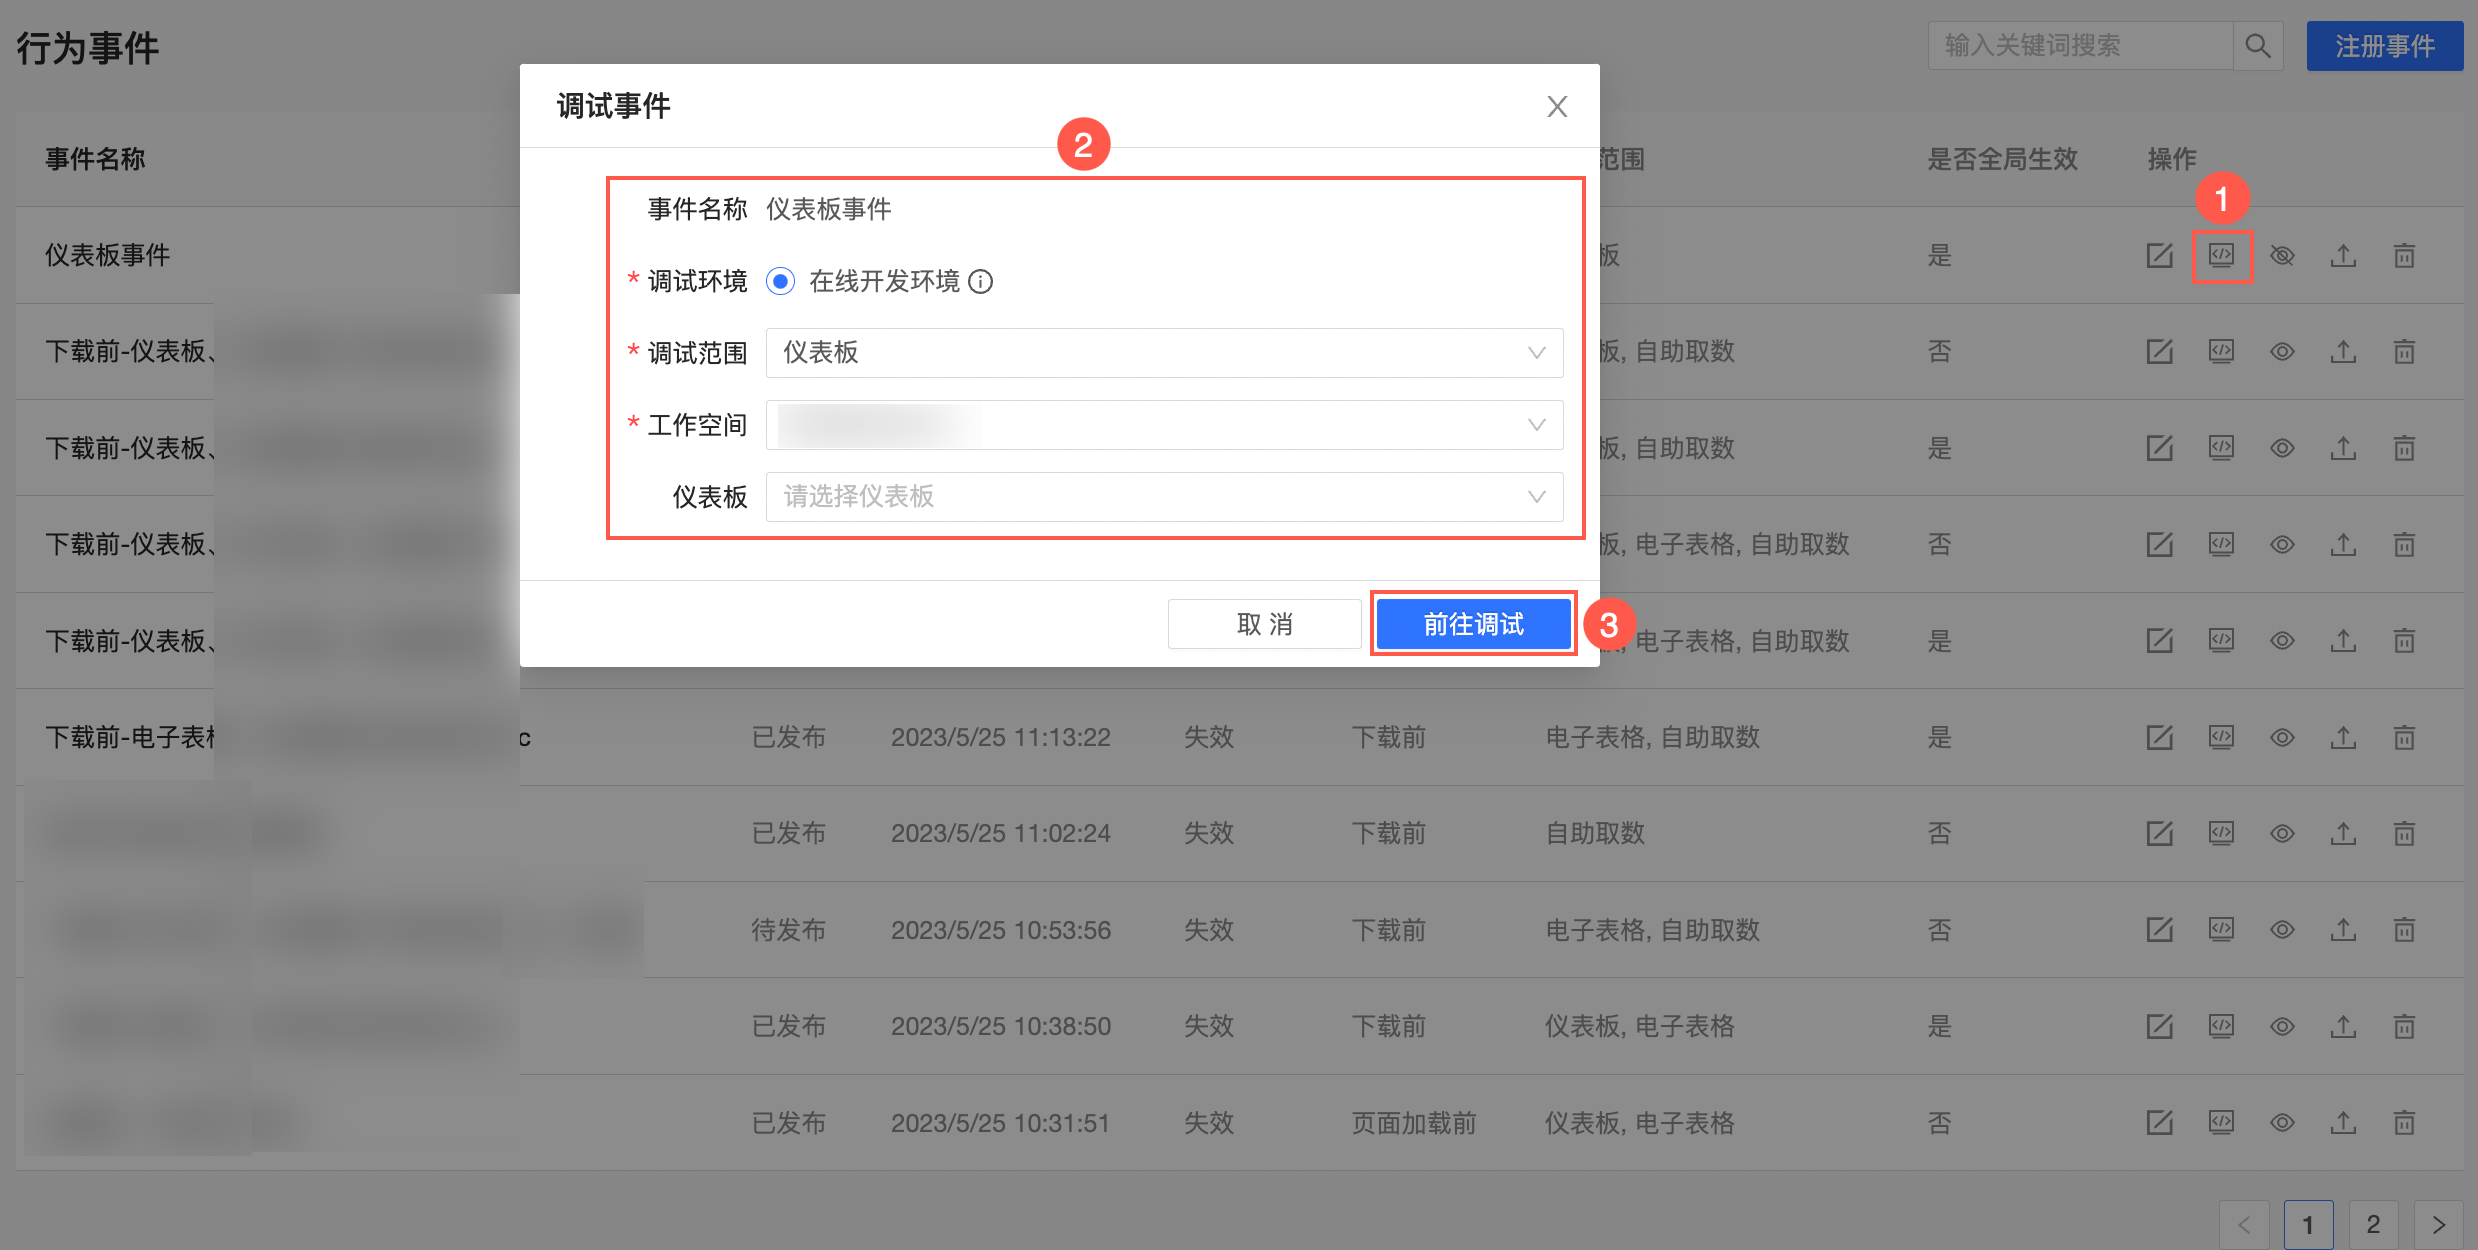The image size is (2478, 1250).
Task: Click the edit icon in 仪表板事件 row
Action: tap(2160, 256)
